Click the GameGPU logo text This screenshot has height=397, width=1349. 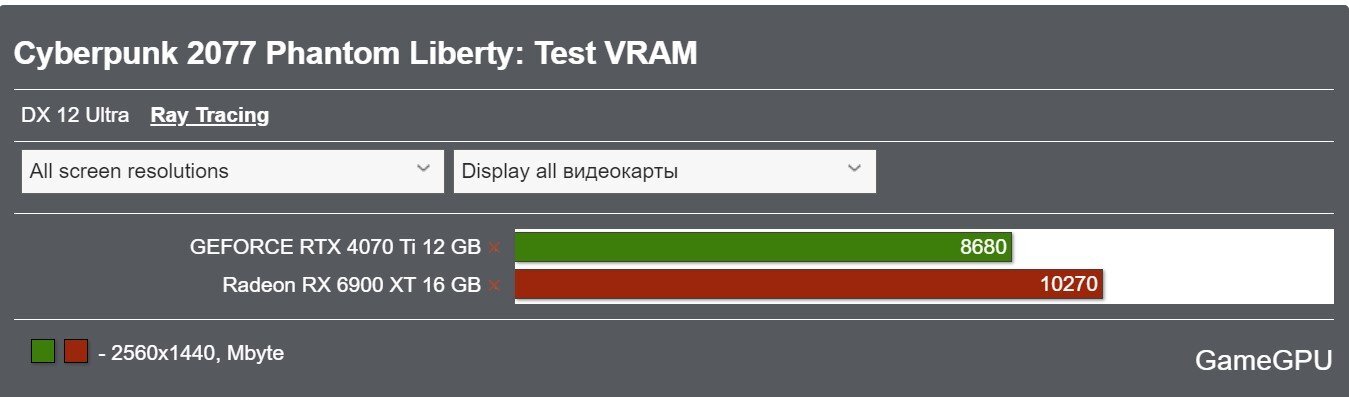coord(1264,361)
